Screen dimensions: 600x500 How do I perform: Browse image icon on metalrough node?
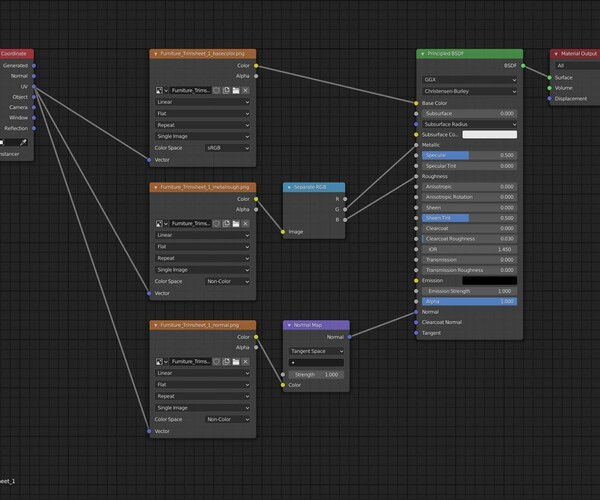tap(161, 223)
